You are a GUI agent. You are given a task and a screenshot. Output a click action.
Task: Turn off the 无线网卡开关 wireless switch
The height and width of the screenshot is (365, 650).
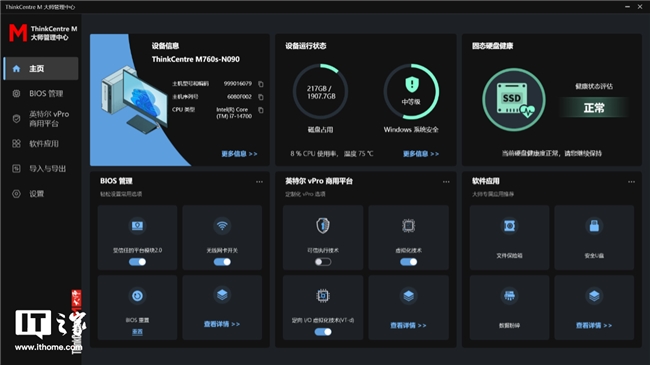(x=222, y=262)
